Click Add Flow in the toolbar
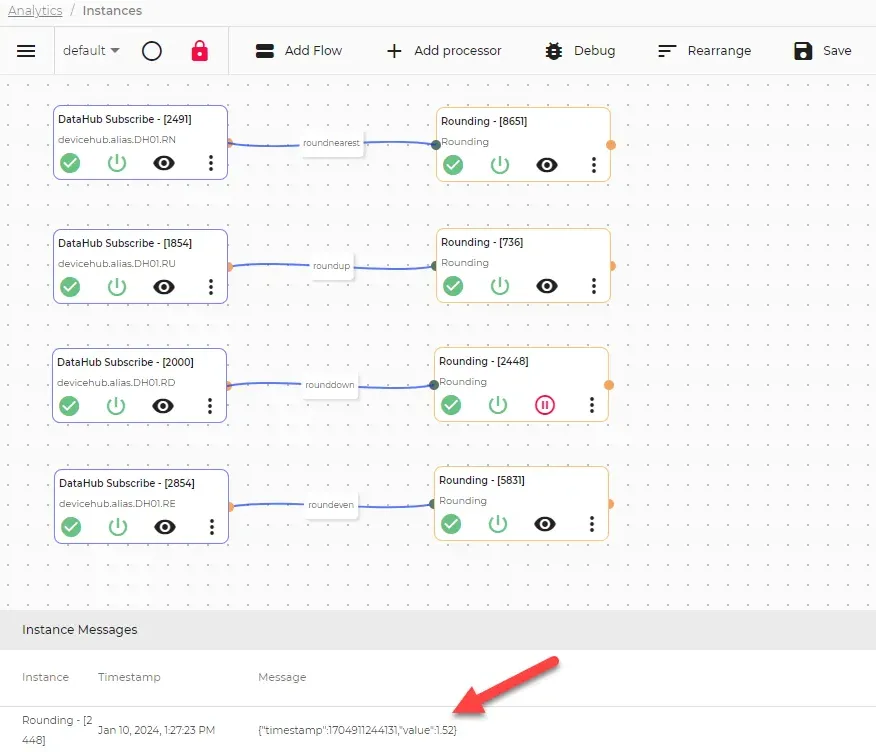 pos(298,51)
